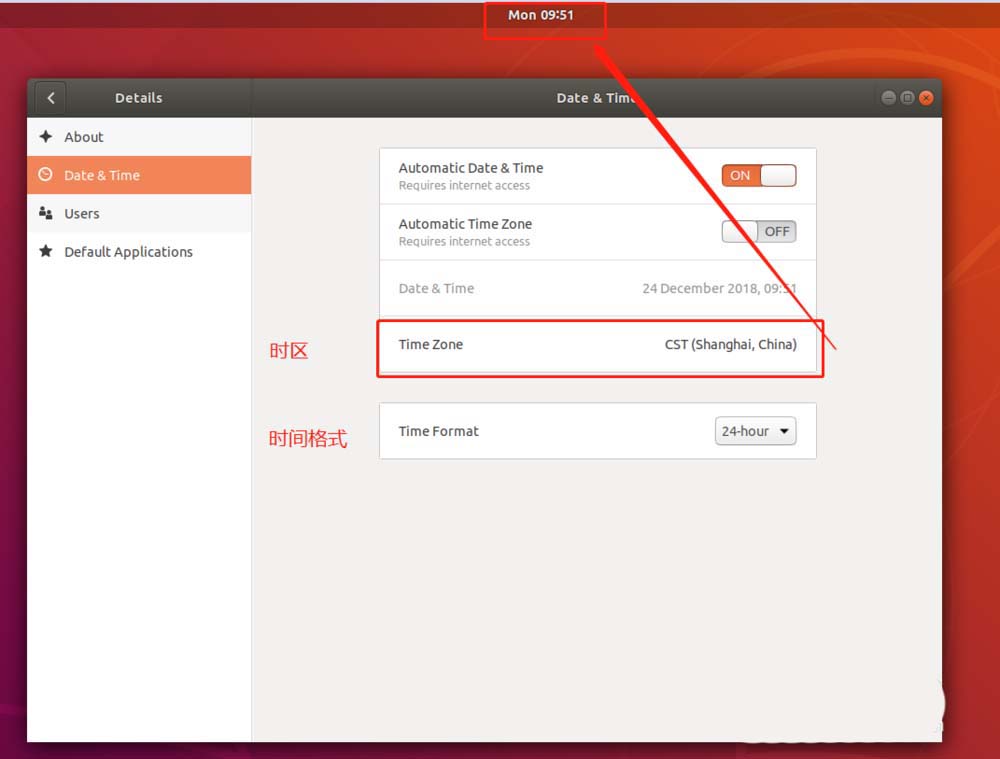
Task: Click the star icon for Default Applications
Action: click(x=47, y=252)
